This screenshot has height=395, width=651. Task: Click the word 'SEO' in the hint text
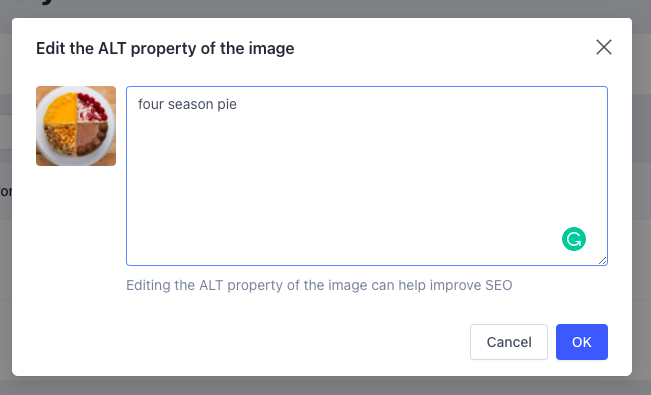pyautogui.click(x=498, y=285)
